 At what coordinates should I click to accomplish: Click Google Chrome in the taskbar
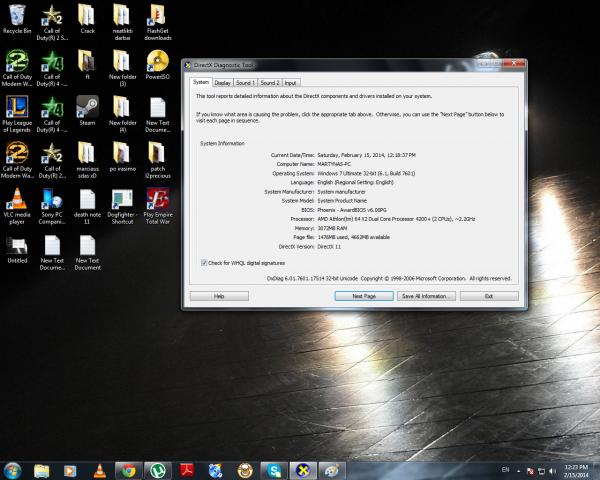127,469
